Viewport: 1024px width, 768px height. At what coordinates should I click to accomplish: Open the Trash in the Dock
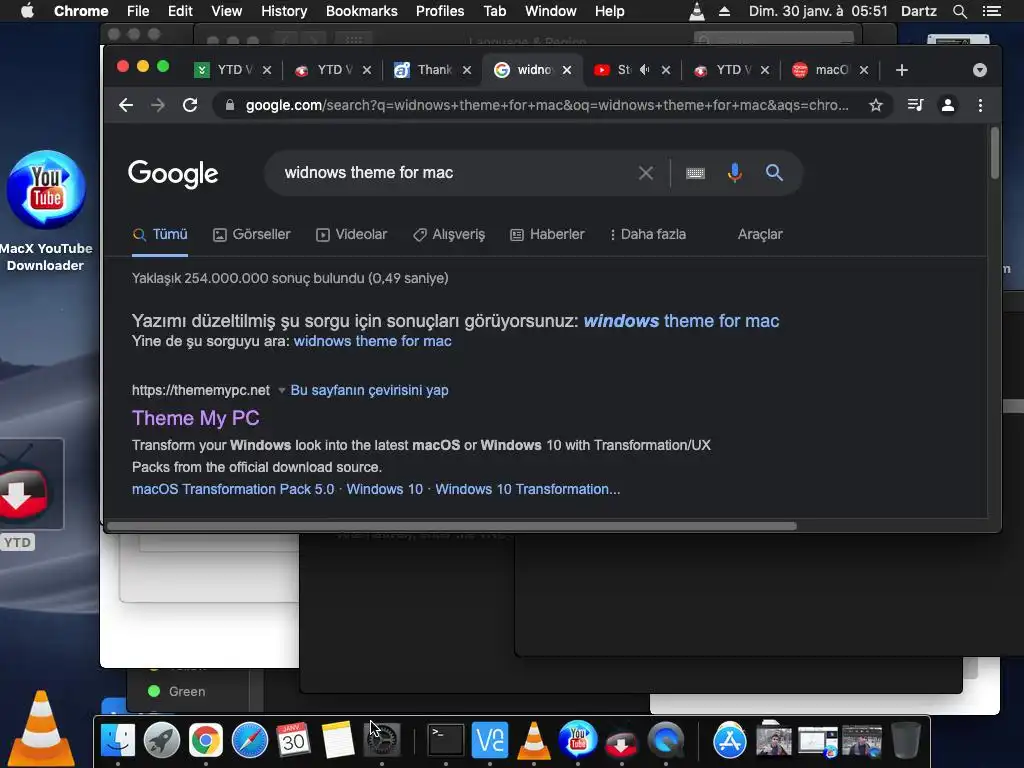[x=906, y=741]
